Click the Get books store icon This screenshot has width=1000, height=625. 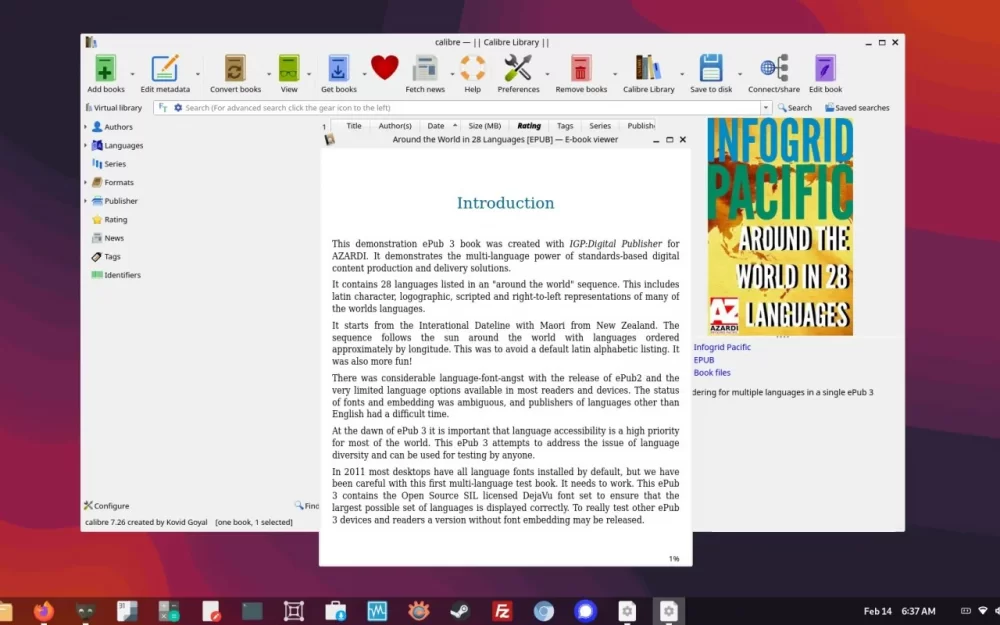click(338, 68)
